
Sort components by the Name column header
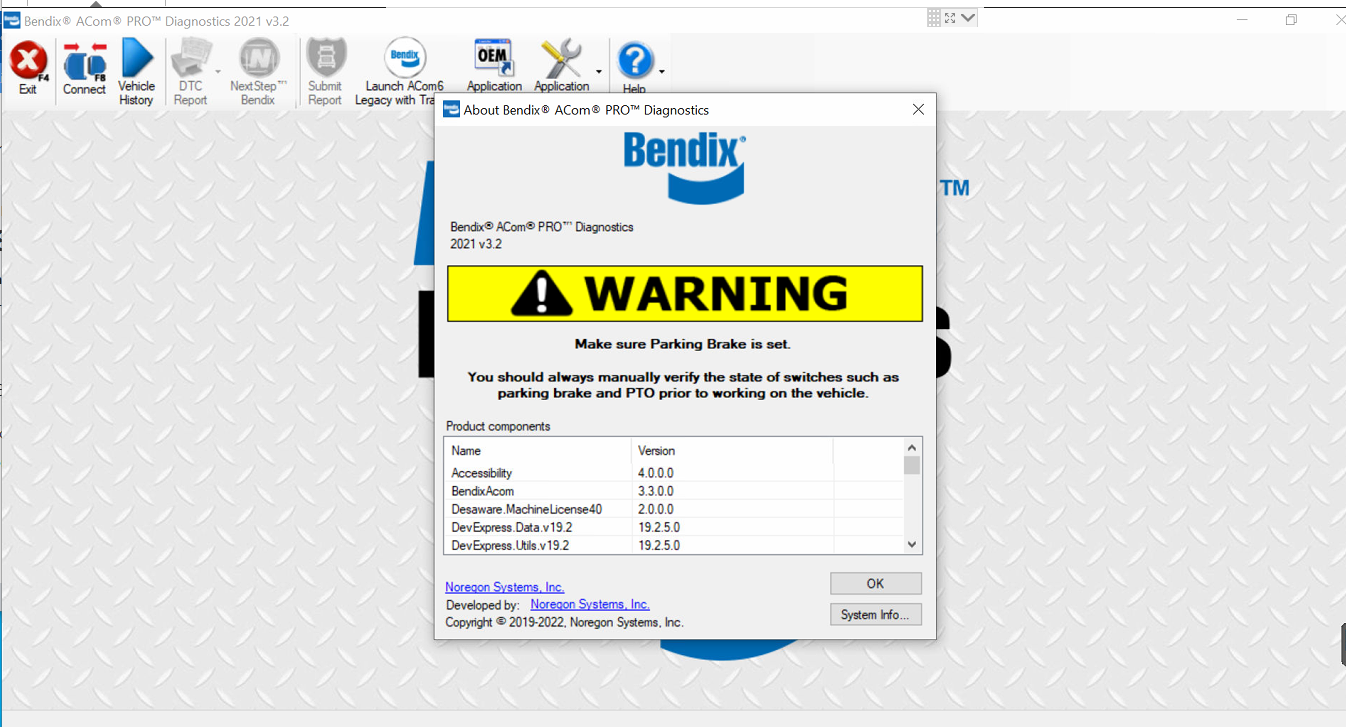click(538, 451)
